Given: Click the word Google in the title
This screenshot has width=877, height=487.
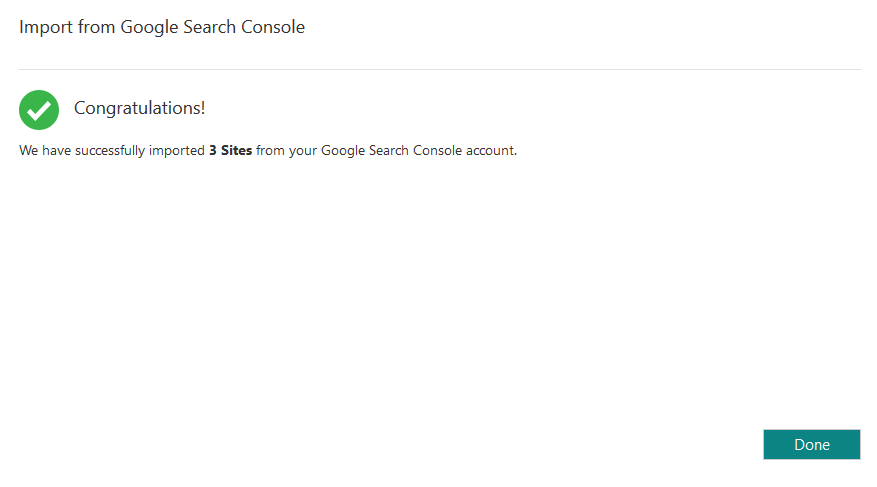Looking at the screenshot, I should click(148, 27).
